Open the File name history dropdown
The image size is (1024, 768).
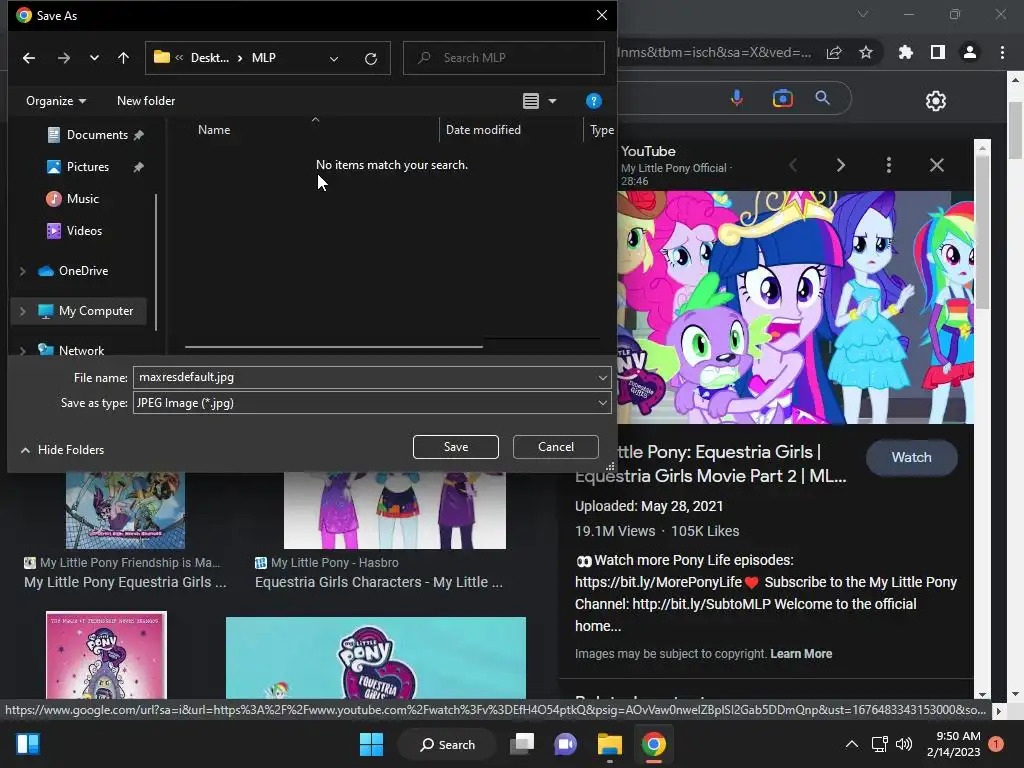tap(602, 377)
